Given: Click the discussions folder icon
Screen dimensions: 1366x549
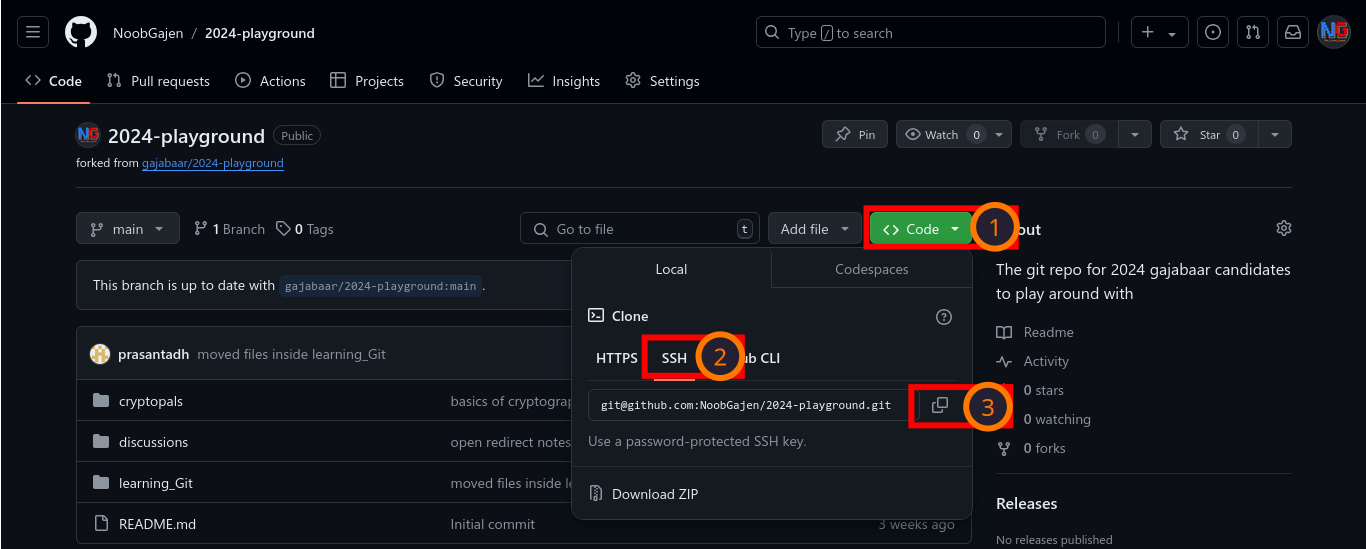Looking at the screenshot, I should click(100, 442).
